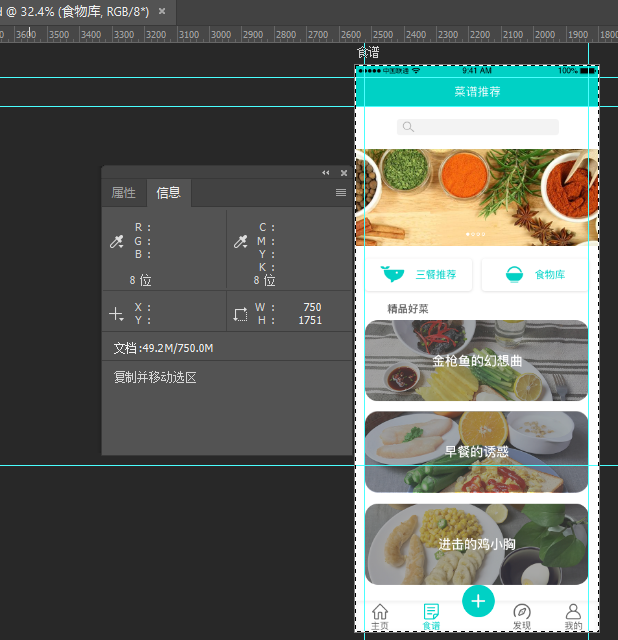Open the Info panel options menu
This screenshot has height=640, width=618.
tap(341, 193)
